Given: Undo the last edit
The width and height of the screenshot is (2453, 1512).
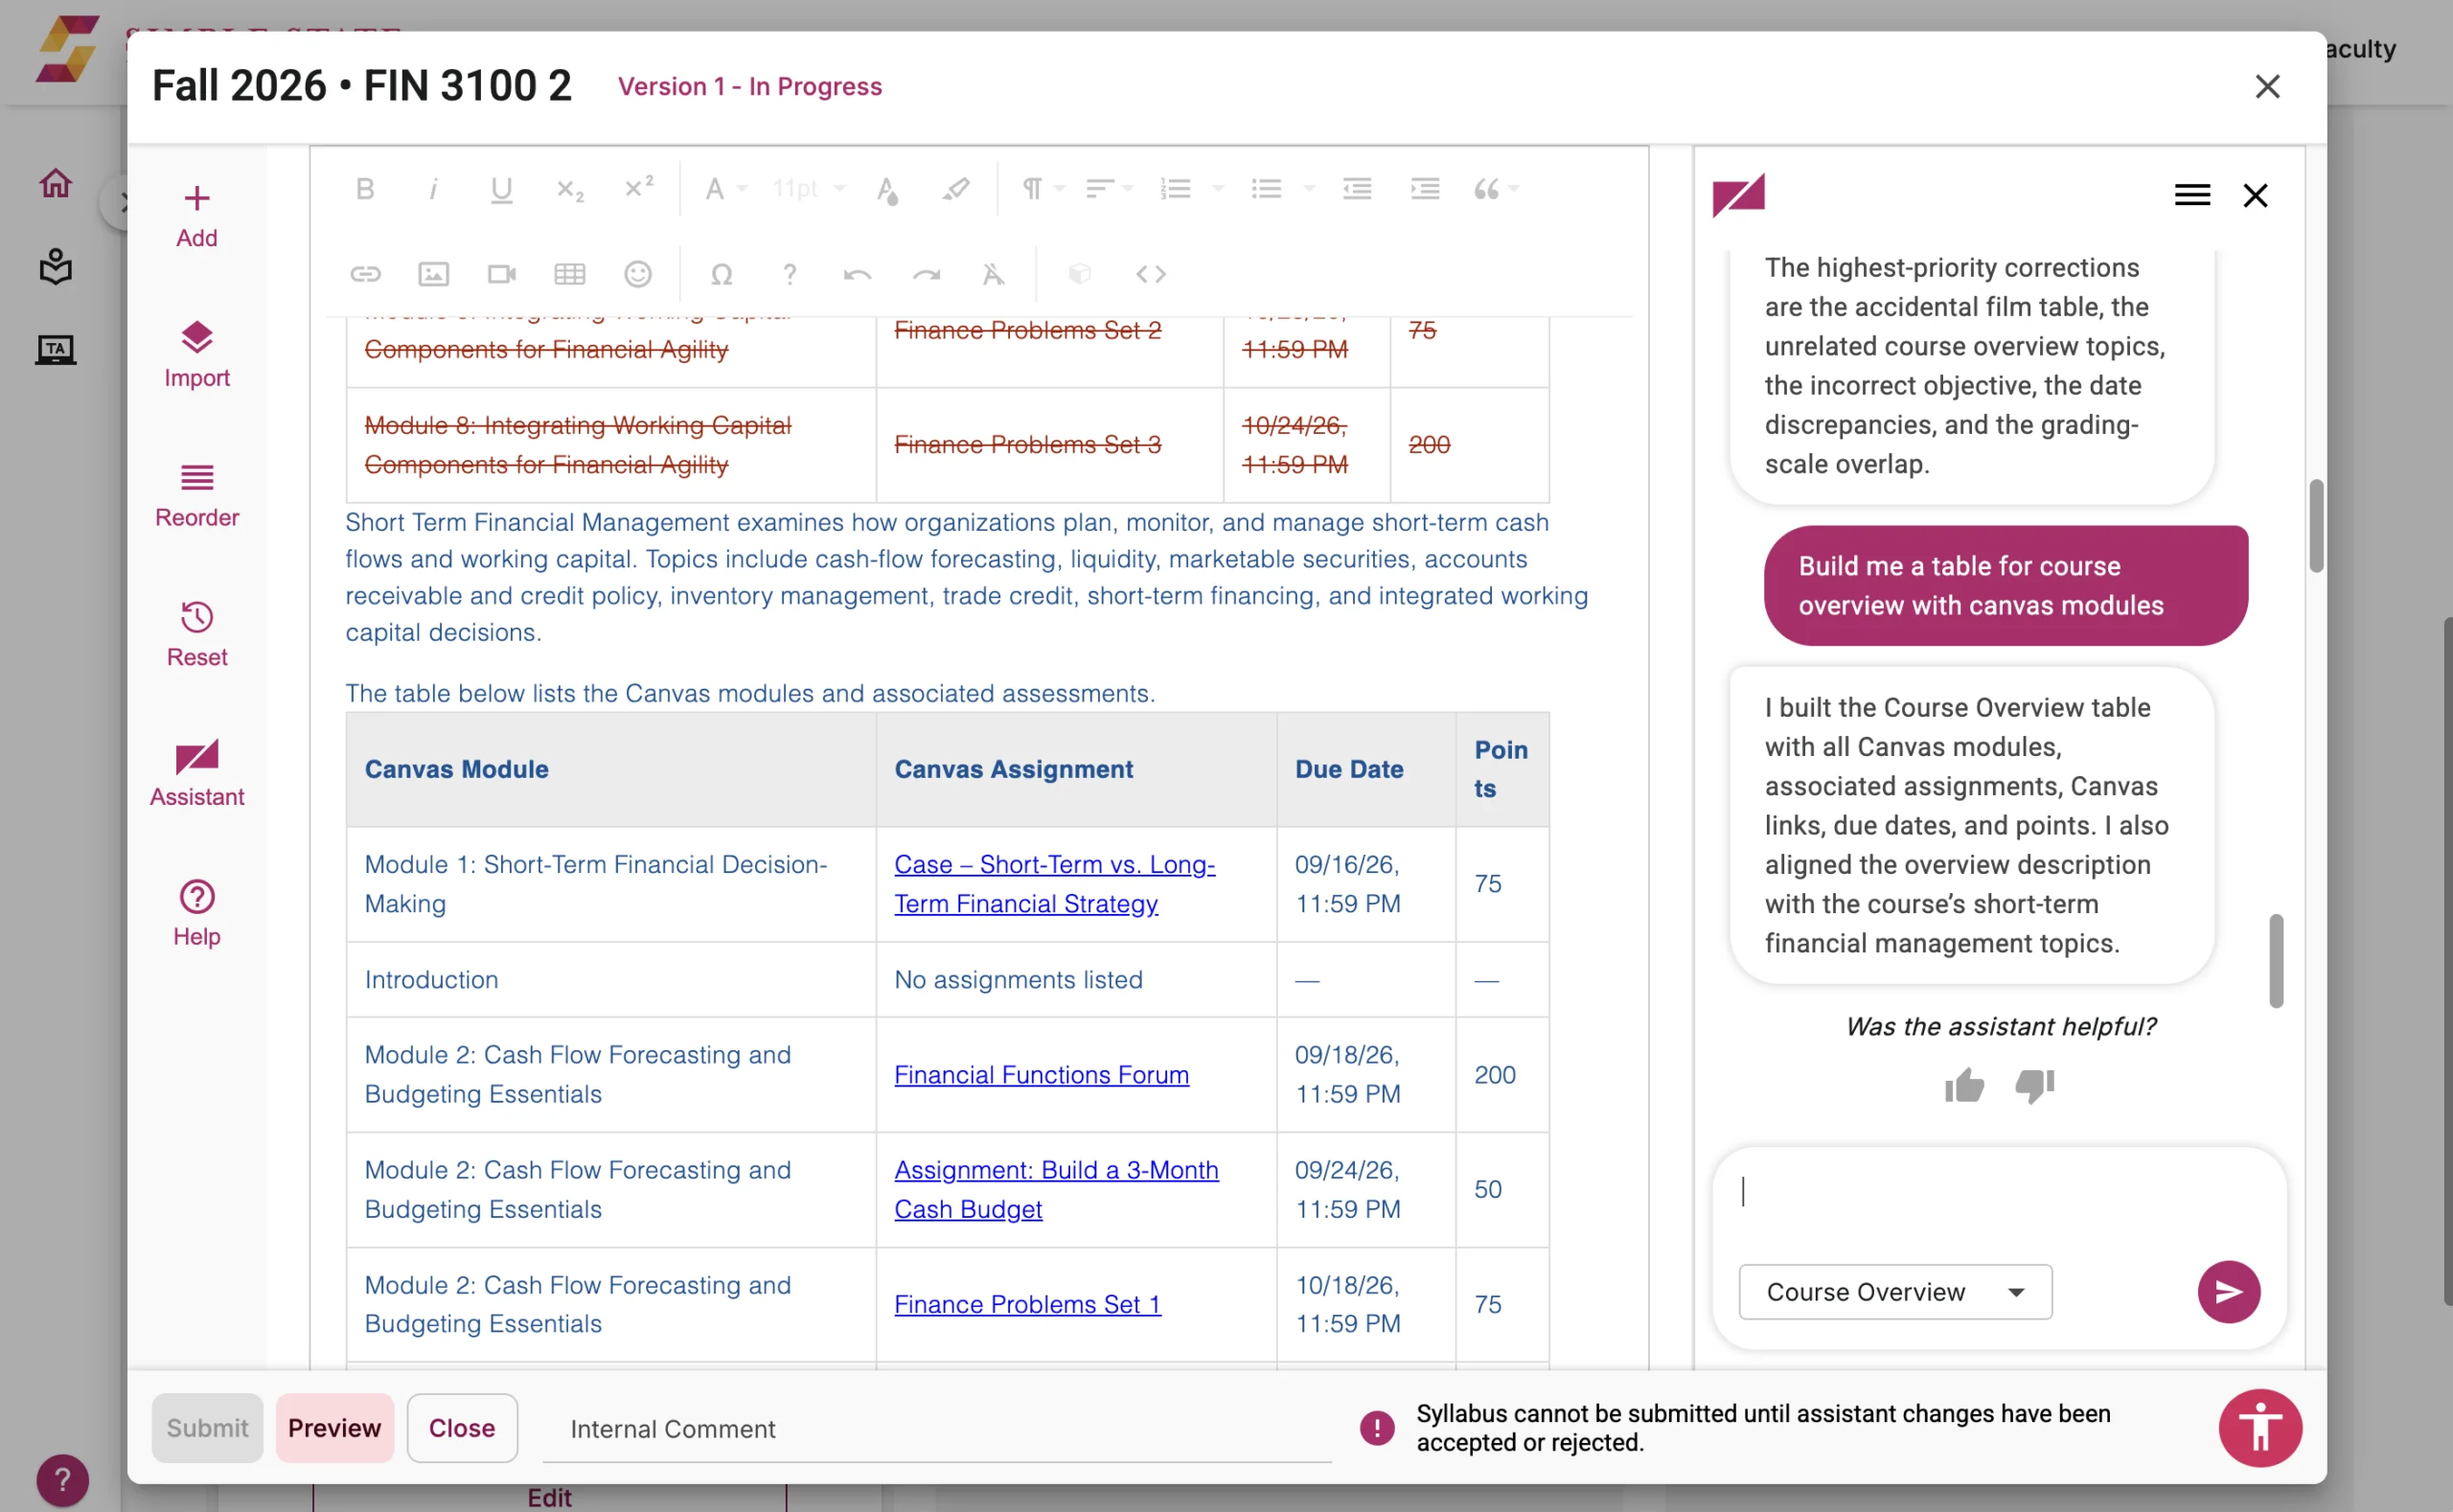Looking at the screenshot, I should pyautogui.click(x=857, y=274).
